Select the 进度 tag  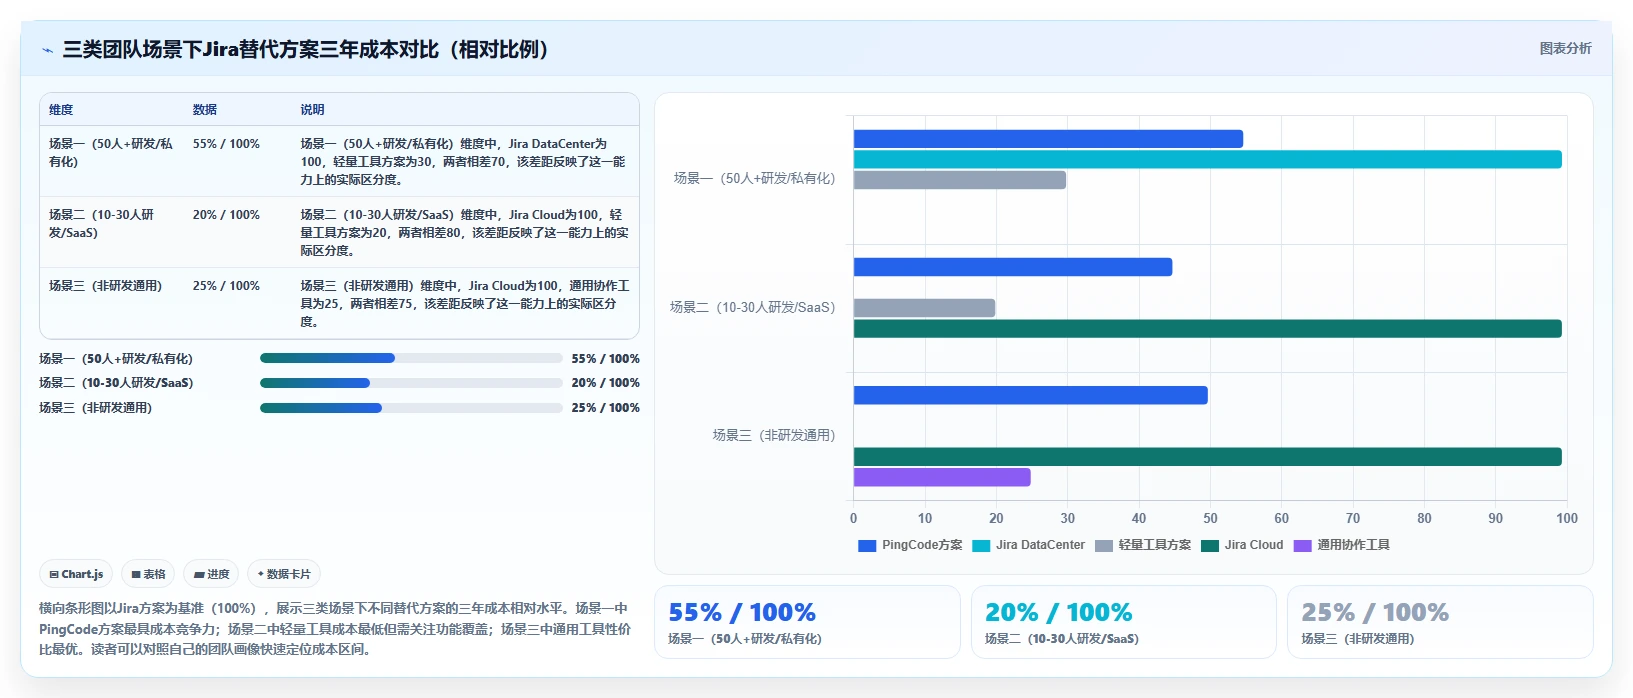pos(211,574)
